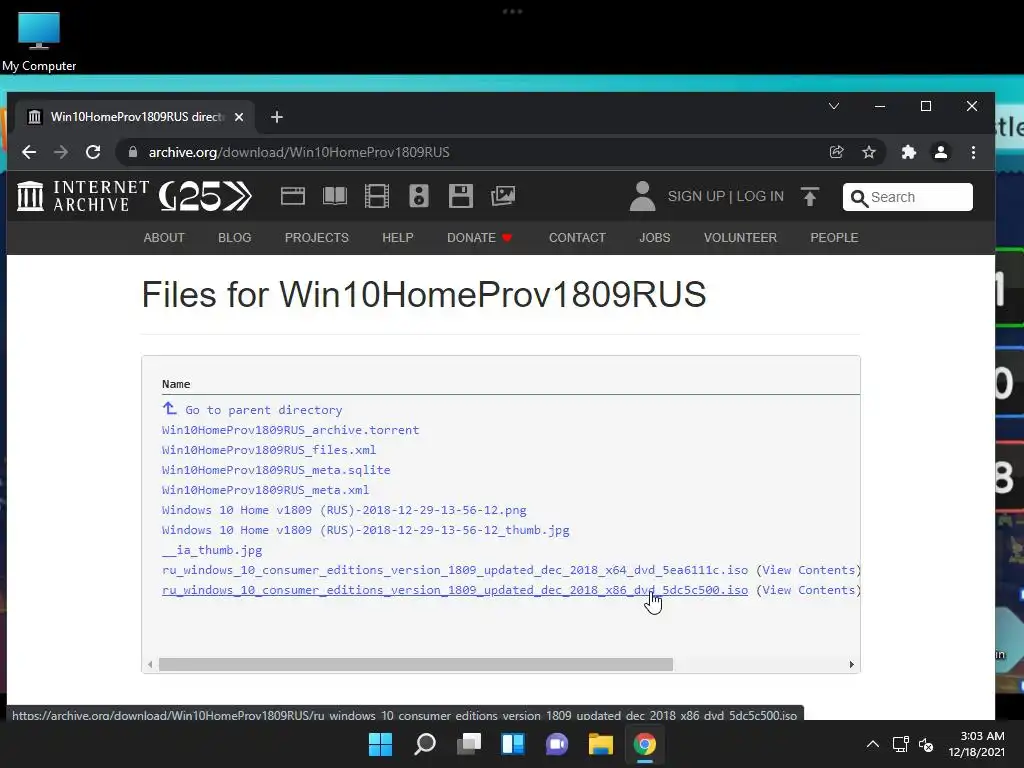Click the SIGN UP link

point(696,197)
